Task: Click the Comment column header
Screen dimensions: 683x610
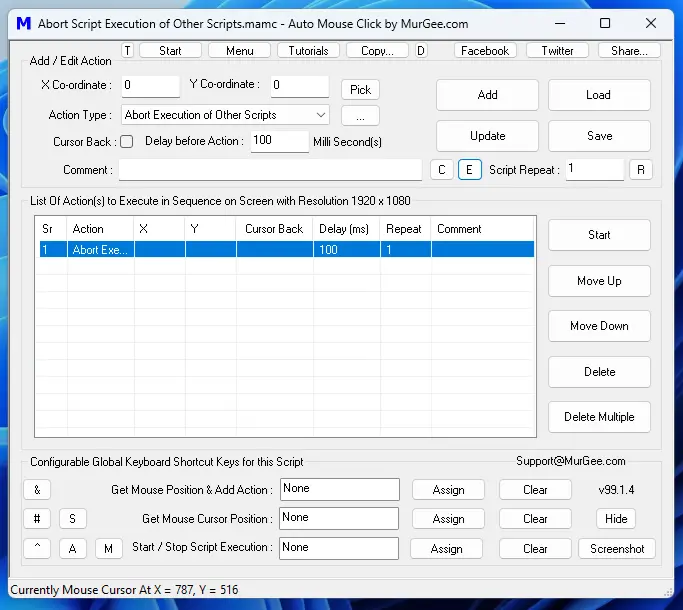Action: point(483,229)
